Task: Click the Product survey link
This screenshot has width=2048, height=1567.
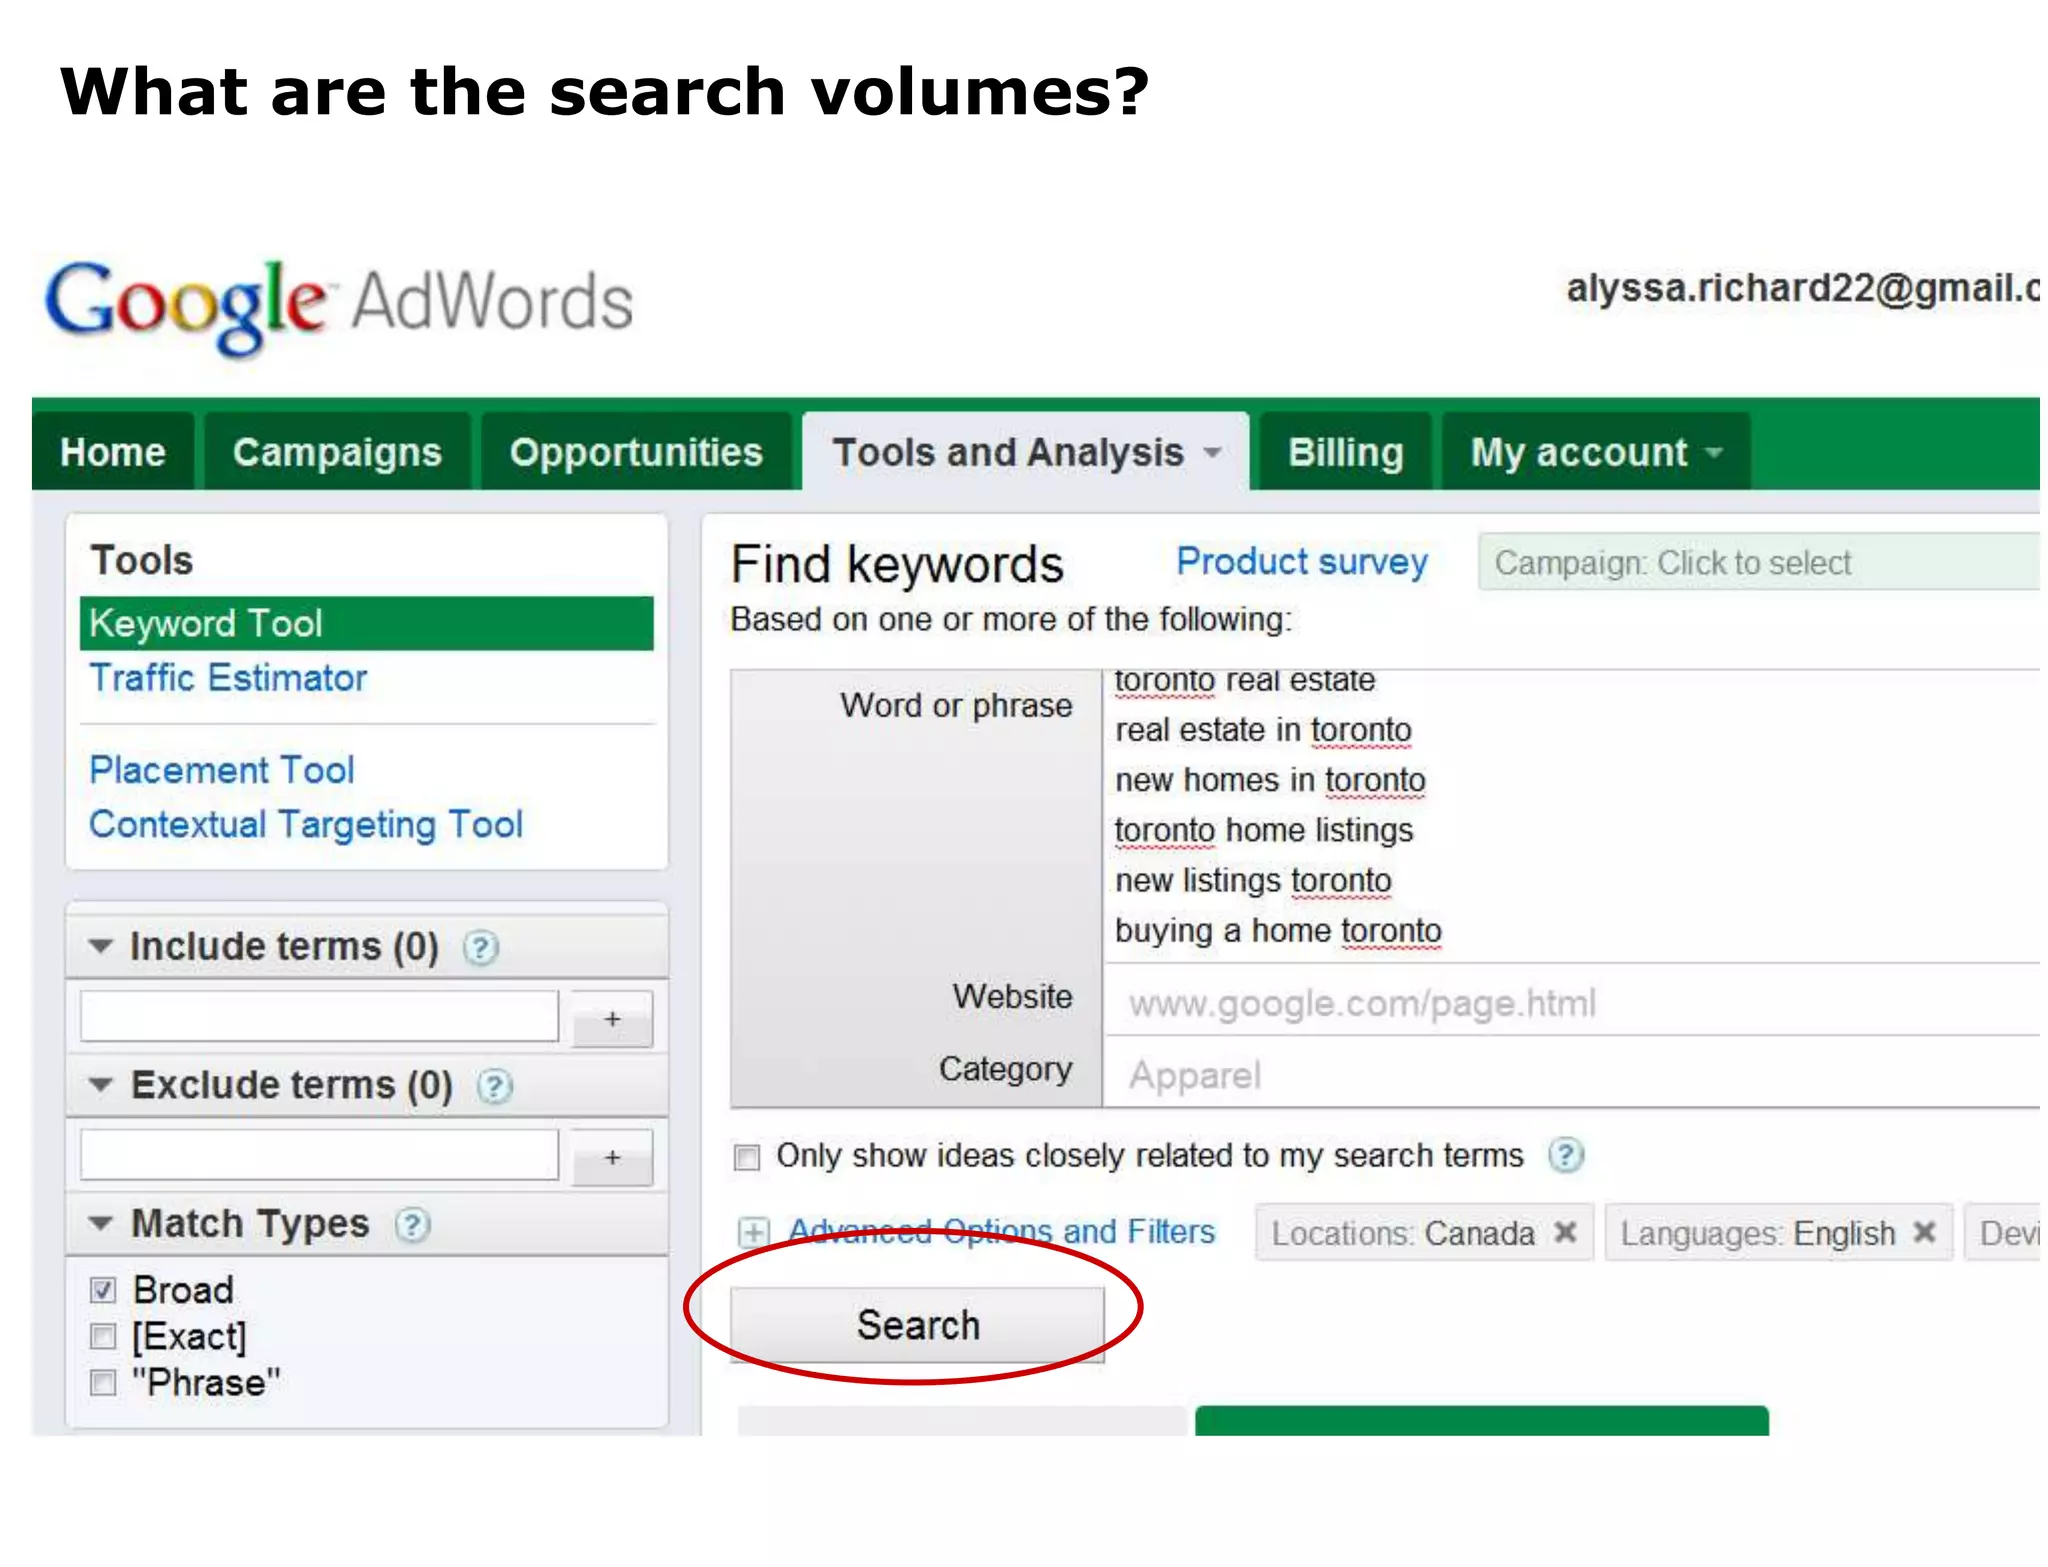Action: (1302, 562)
